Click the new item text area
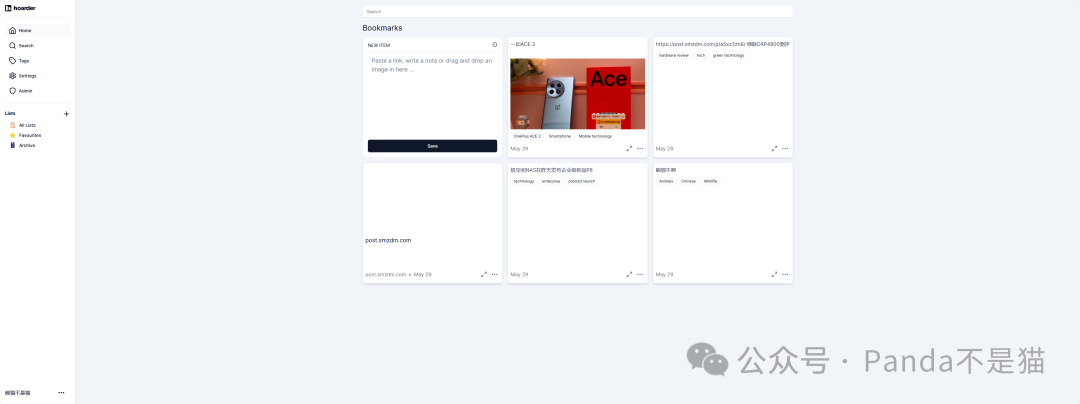The image size is (1080, 404). 433,95
